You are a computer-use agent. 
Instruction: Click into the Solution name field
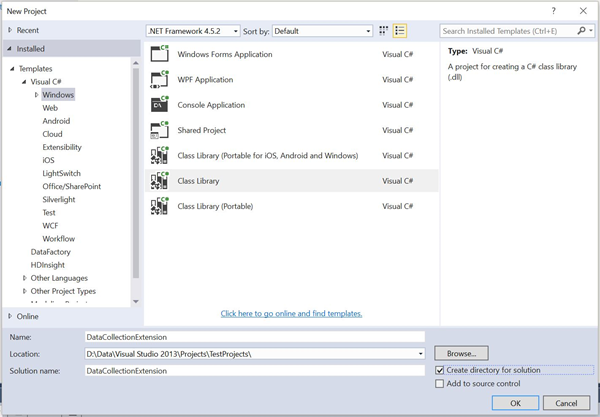point(255,371)
